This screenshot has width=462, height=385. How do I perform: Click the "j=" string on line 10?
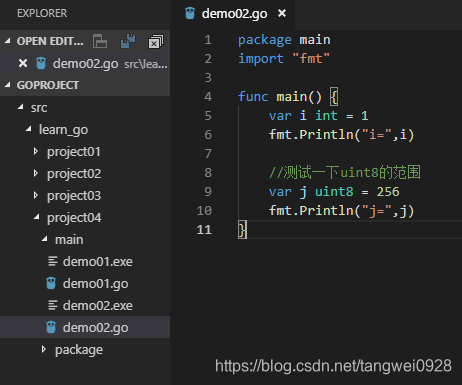click(376, 211)
